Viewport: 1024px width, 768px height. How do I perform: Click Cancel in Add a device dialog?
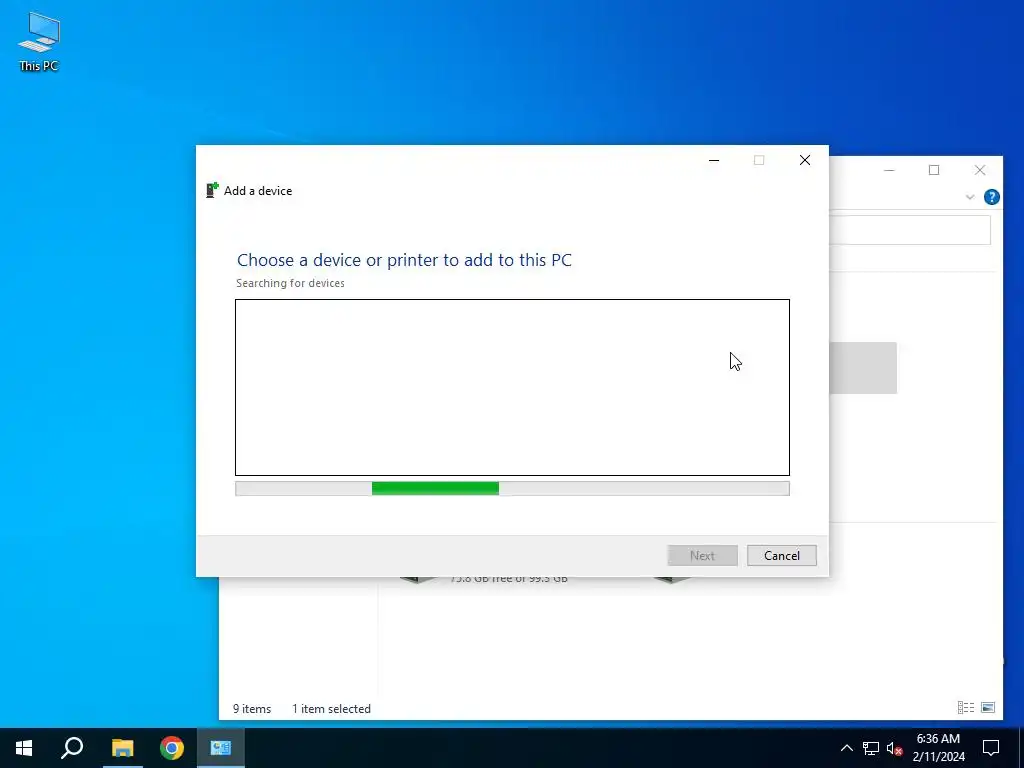782,556
